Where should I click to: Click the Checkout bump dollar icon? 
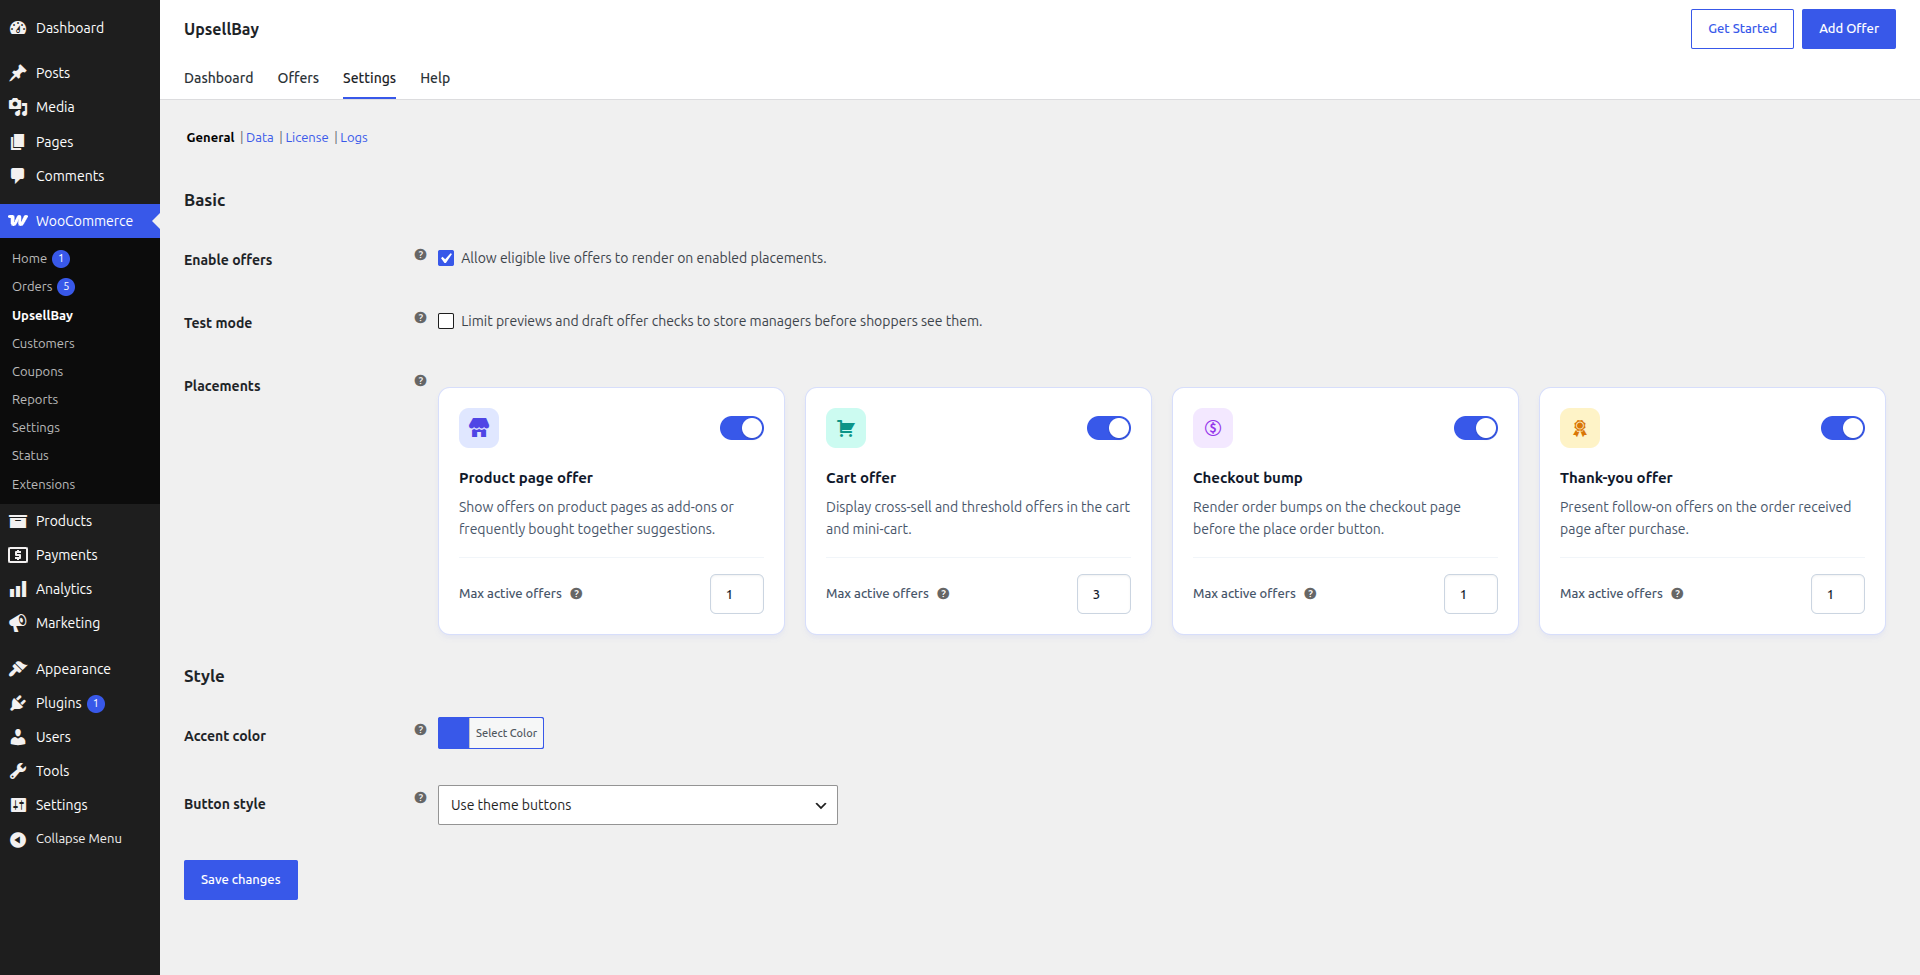point(1213,428)
